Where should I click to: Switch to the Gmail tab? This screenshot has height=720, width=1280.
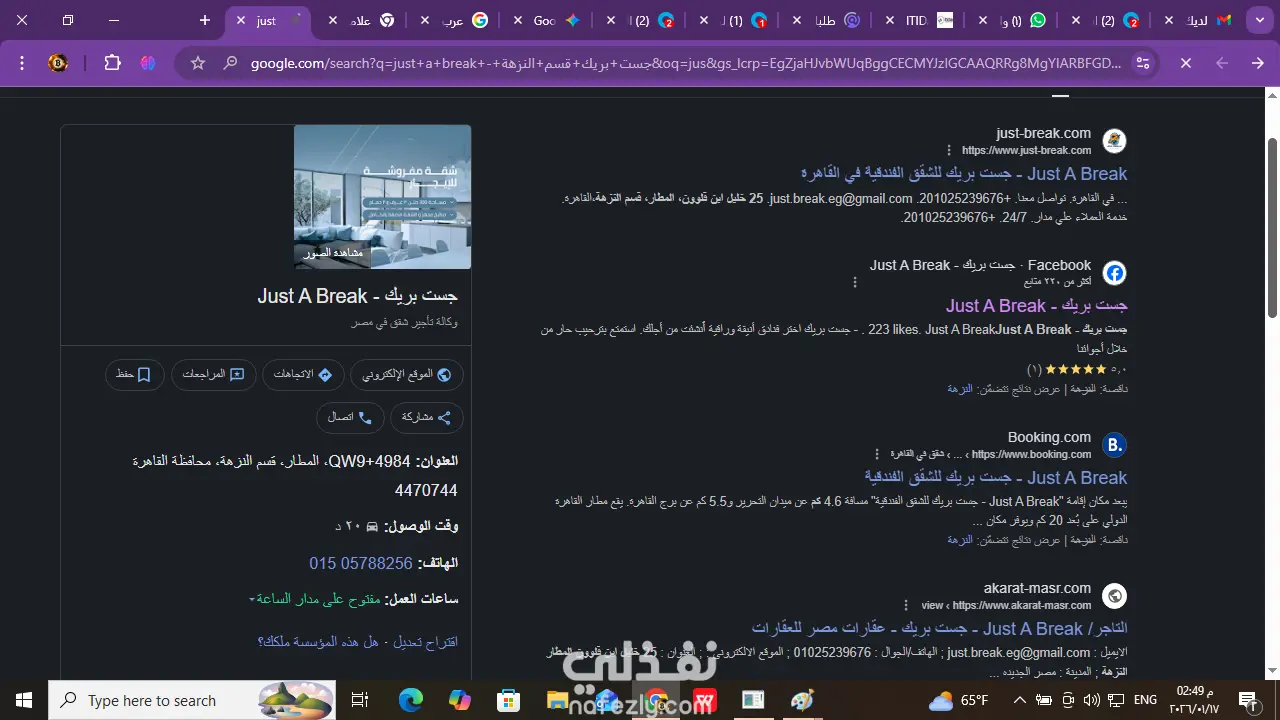tap(1198, 20)
